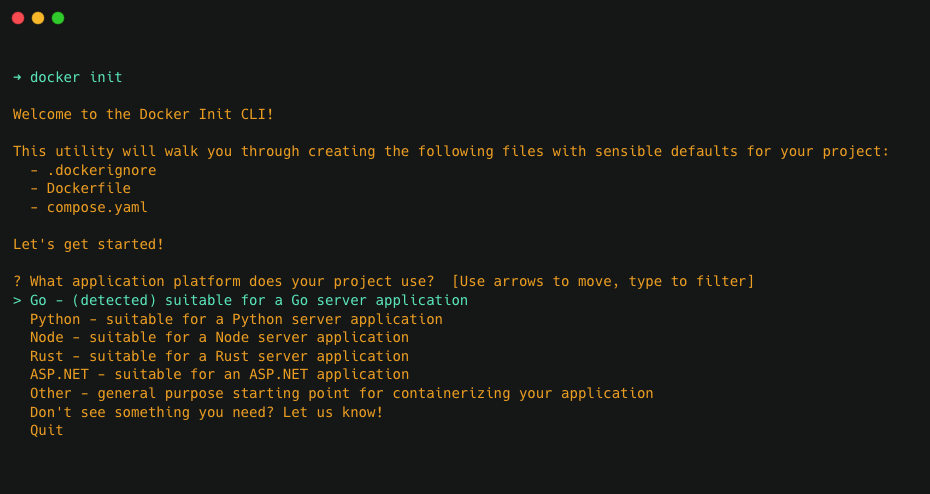Click the "This utility will walk you through" line
Image resolution: width=930 pixels, height=494 pixels.
(451, 151)
